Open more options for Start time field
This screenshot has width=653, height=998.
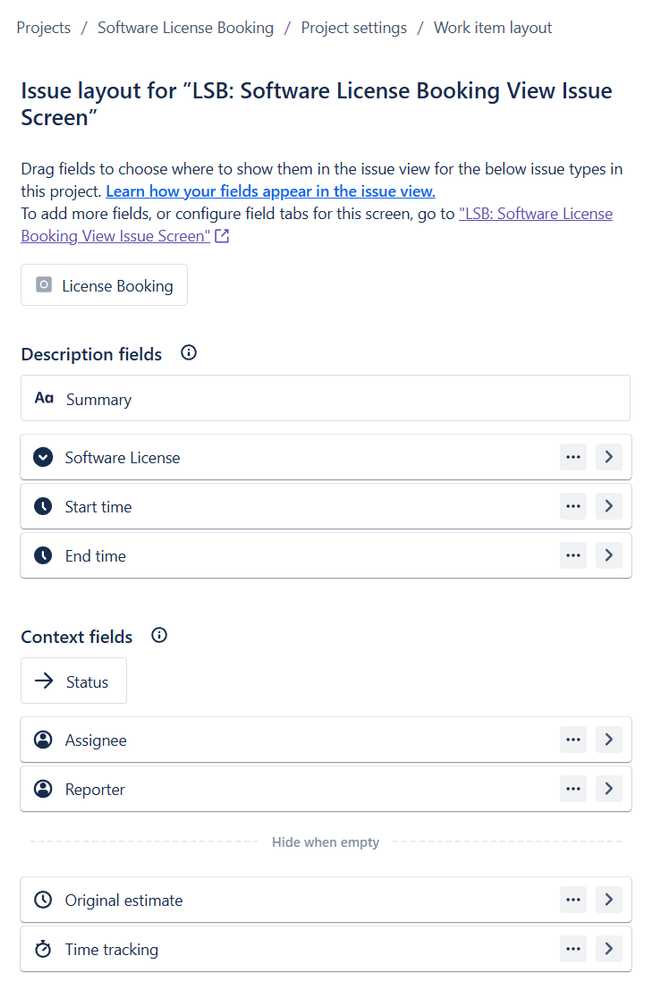(x=573, y=506)
